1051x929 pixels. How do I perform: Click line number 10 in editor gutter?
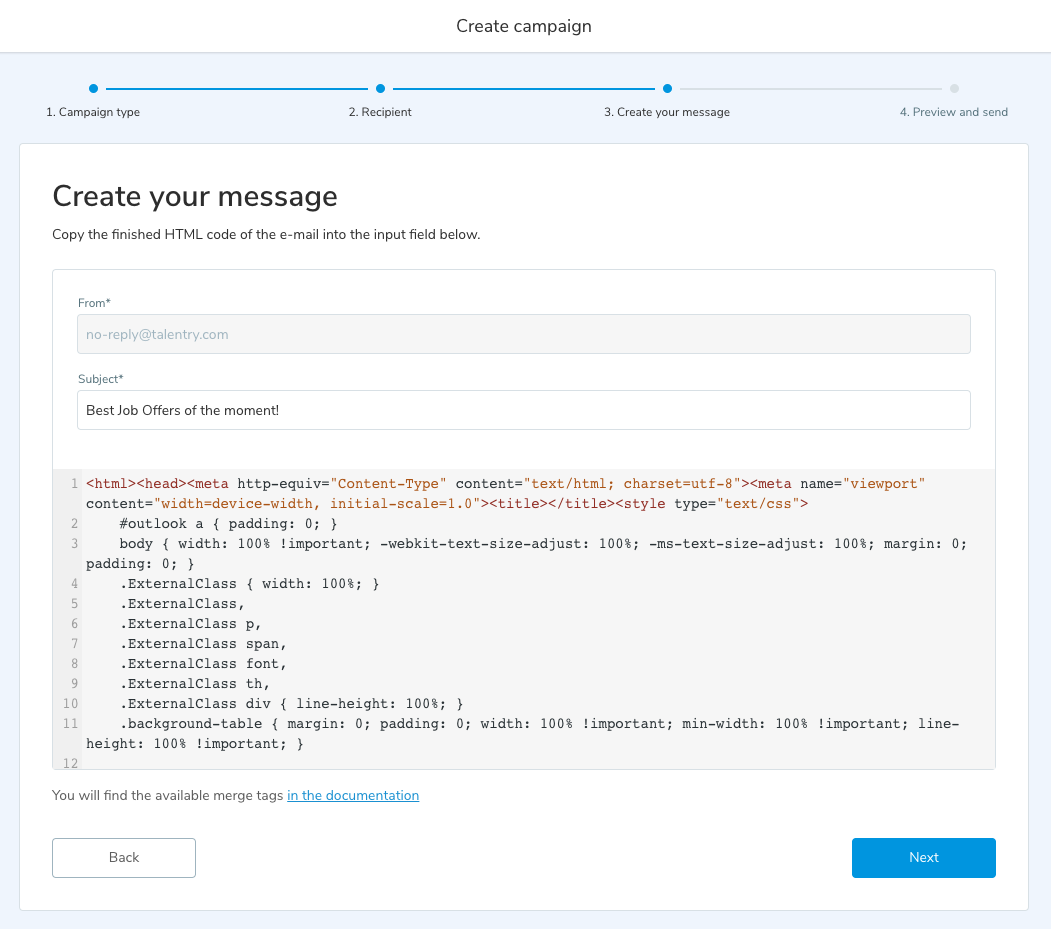70,704
